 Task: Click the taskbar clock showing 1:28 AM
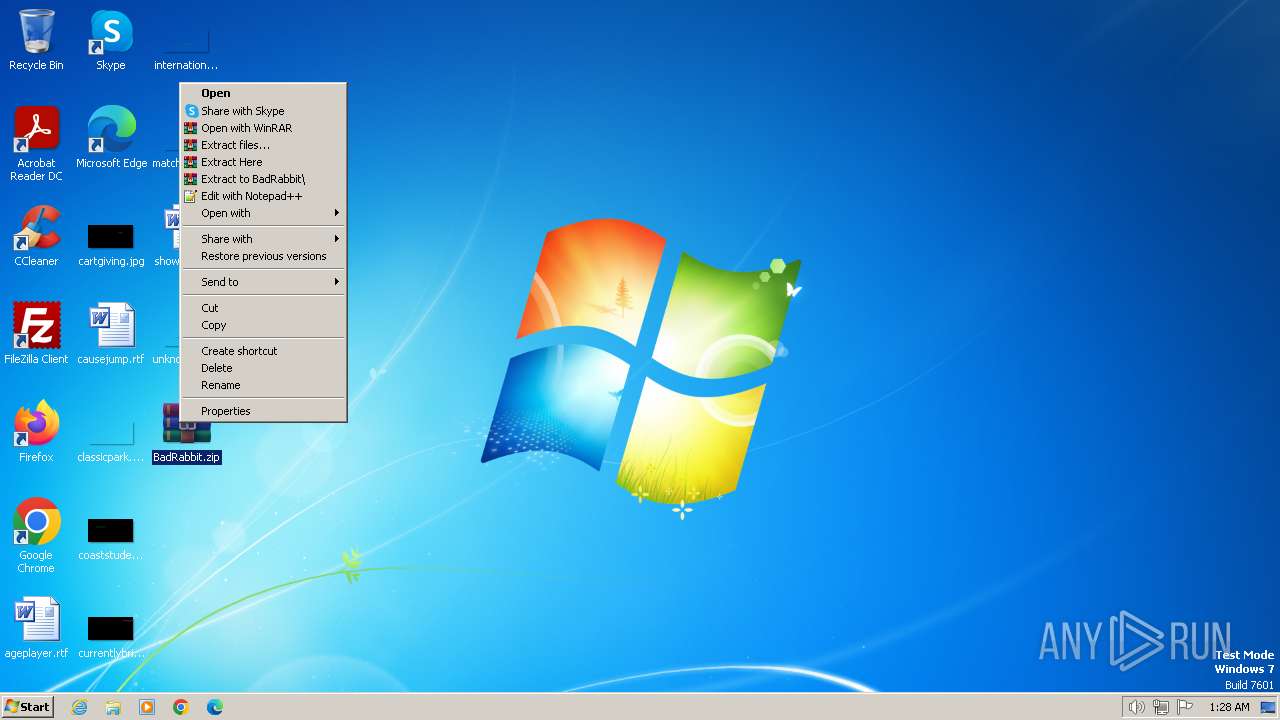[1229, 707]
